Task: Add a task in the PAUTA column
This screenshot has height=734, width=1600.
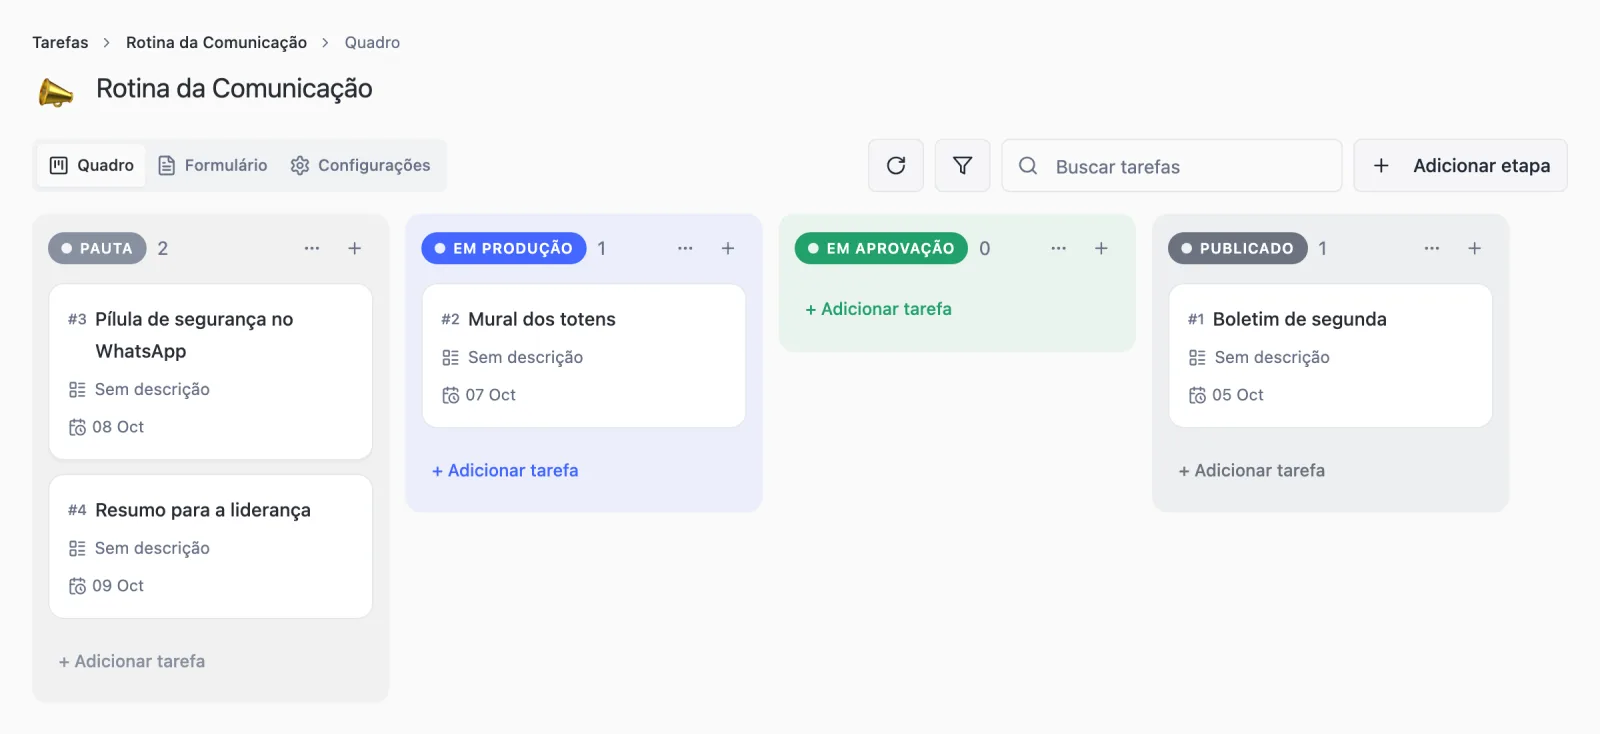Action: click(x=132, y=661)
